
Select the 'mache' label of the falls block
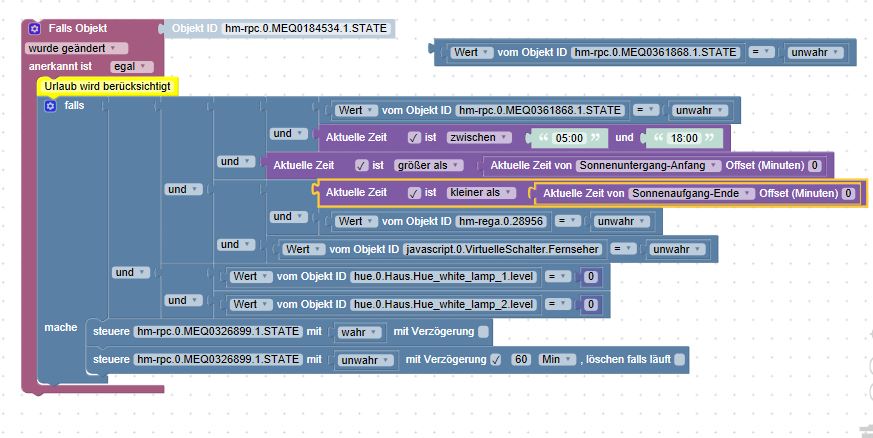pyautogui.click(x=61, y=328)
